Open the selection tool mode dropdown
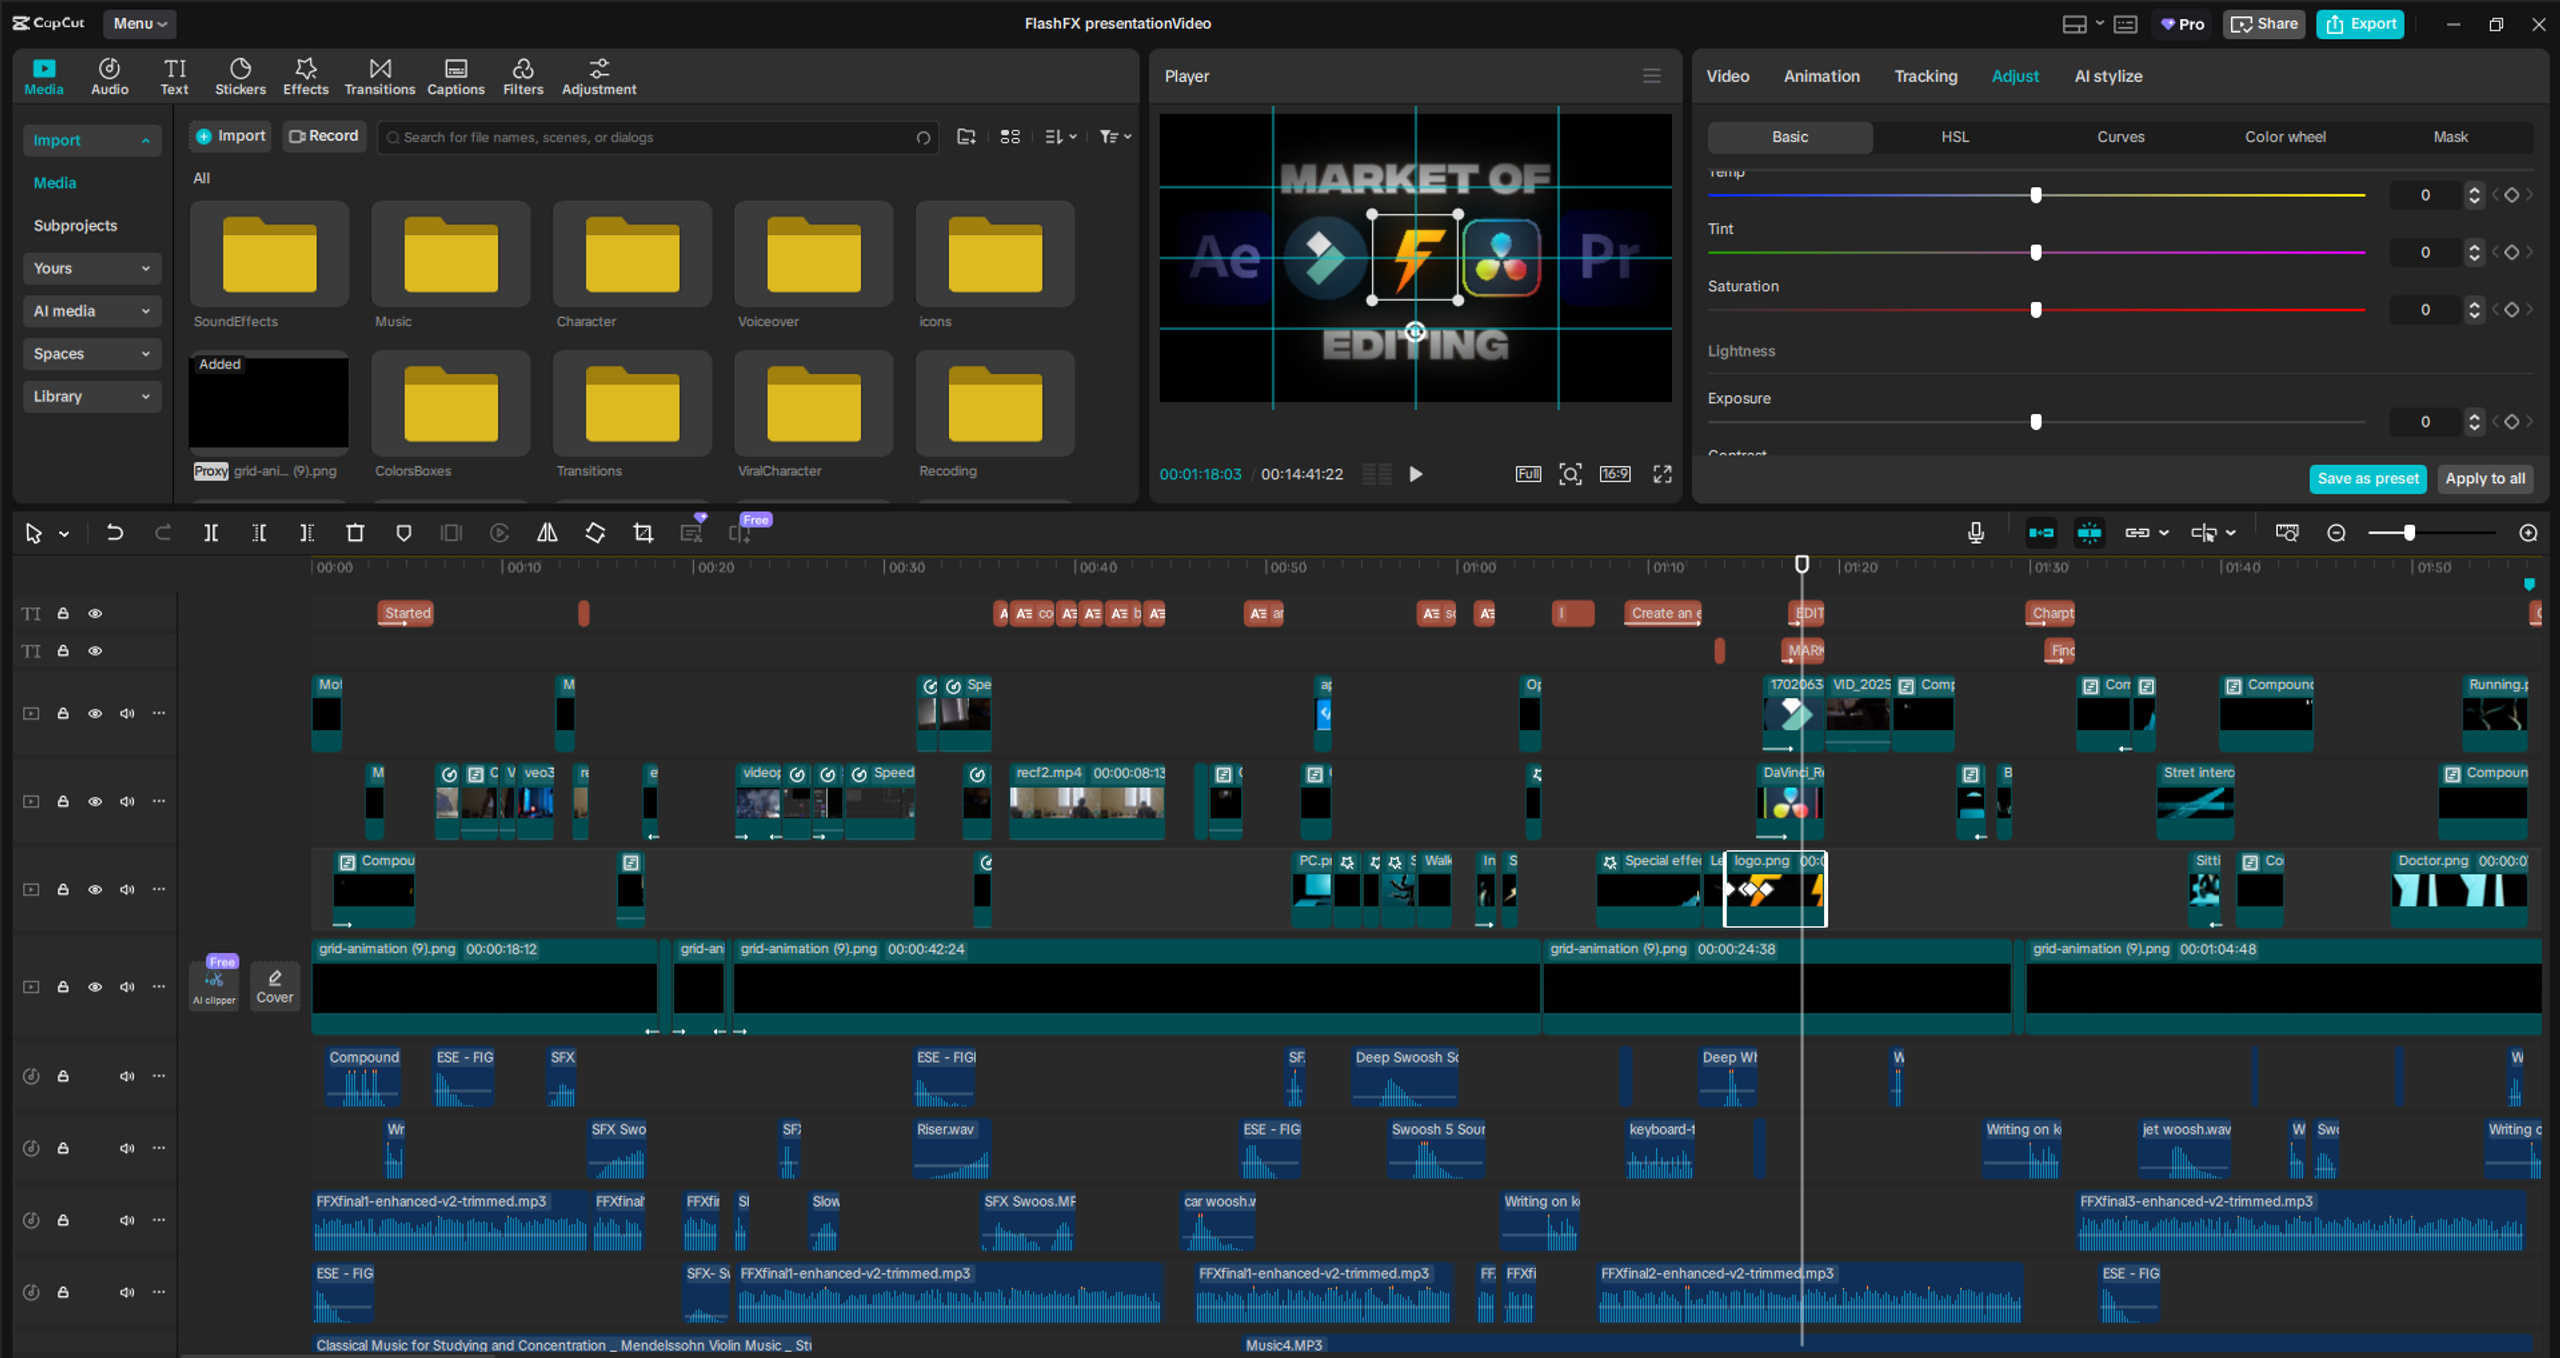The image size is (2560, 1358). click(64, 534)
